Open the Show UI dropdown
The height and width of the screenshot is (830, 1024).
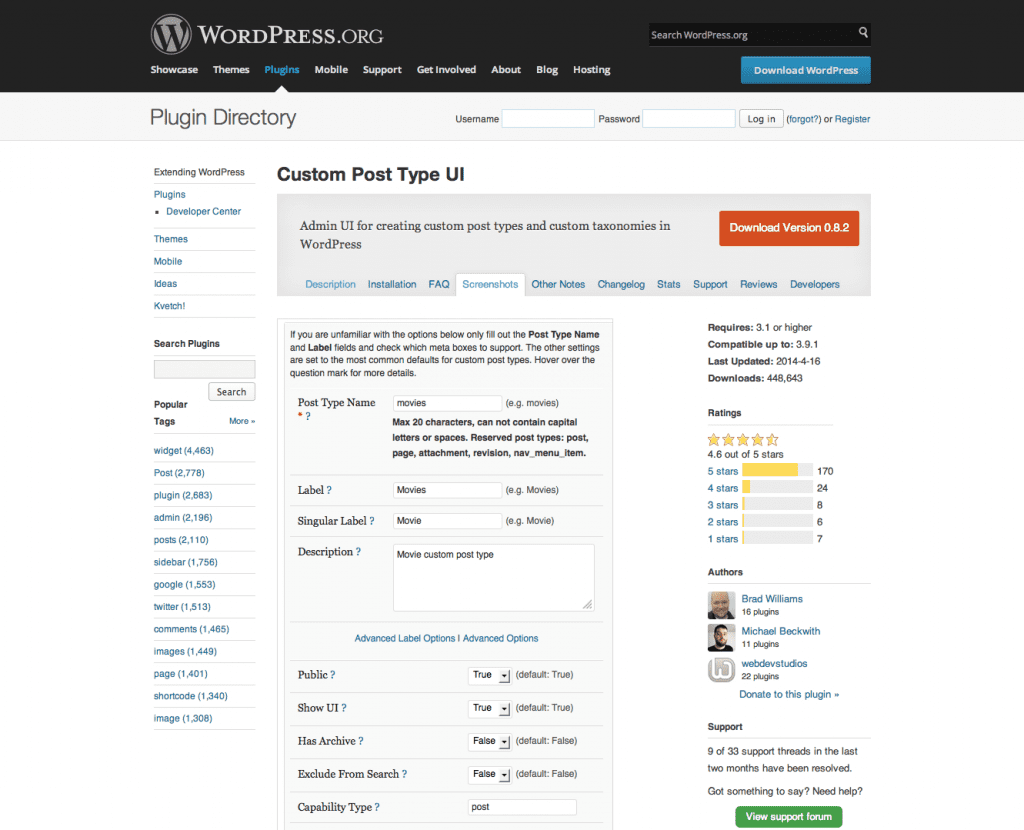point(489,708)
